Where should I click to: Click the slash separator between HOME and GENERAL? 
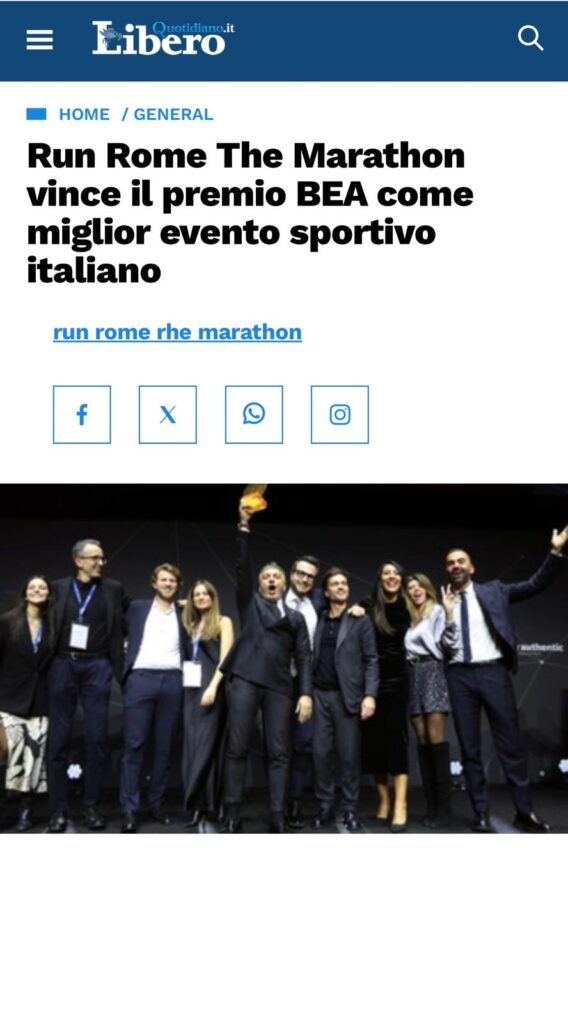coord(124,114)
